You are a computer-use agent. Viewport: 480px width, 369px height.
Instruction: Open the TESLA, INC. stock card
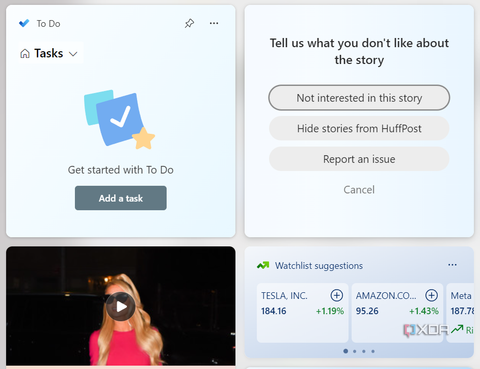pyautogui.click(x=303, y=313)
